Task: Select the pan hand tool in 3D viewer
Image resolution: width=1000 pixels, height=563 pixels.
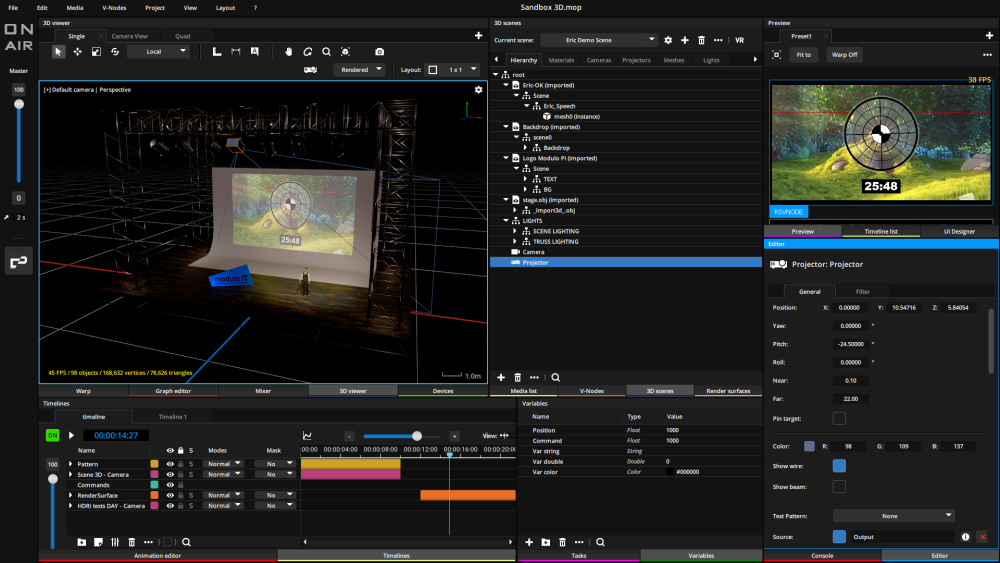Action: click(x=289, y=51)
